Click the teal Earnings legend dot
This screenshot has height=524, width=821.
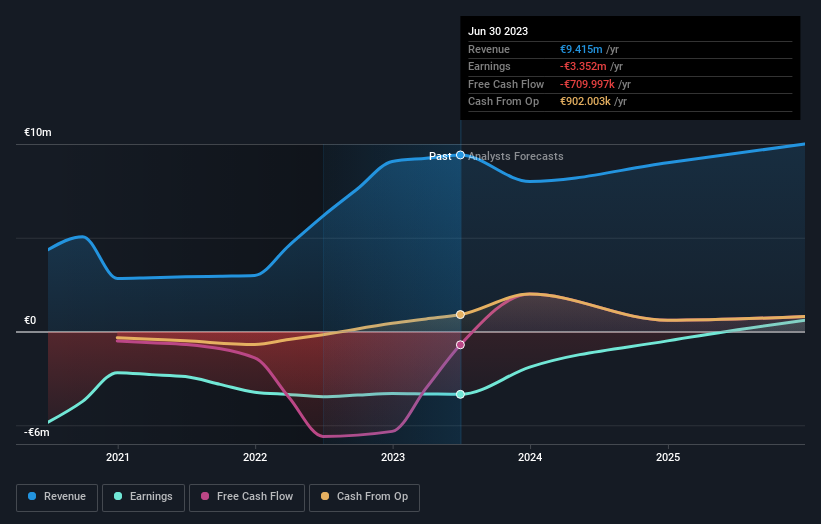pyautogui.click(x=118, y=496)
